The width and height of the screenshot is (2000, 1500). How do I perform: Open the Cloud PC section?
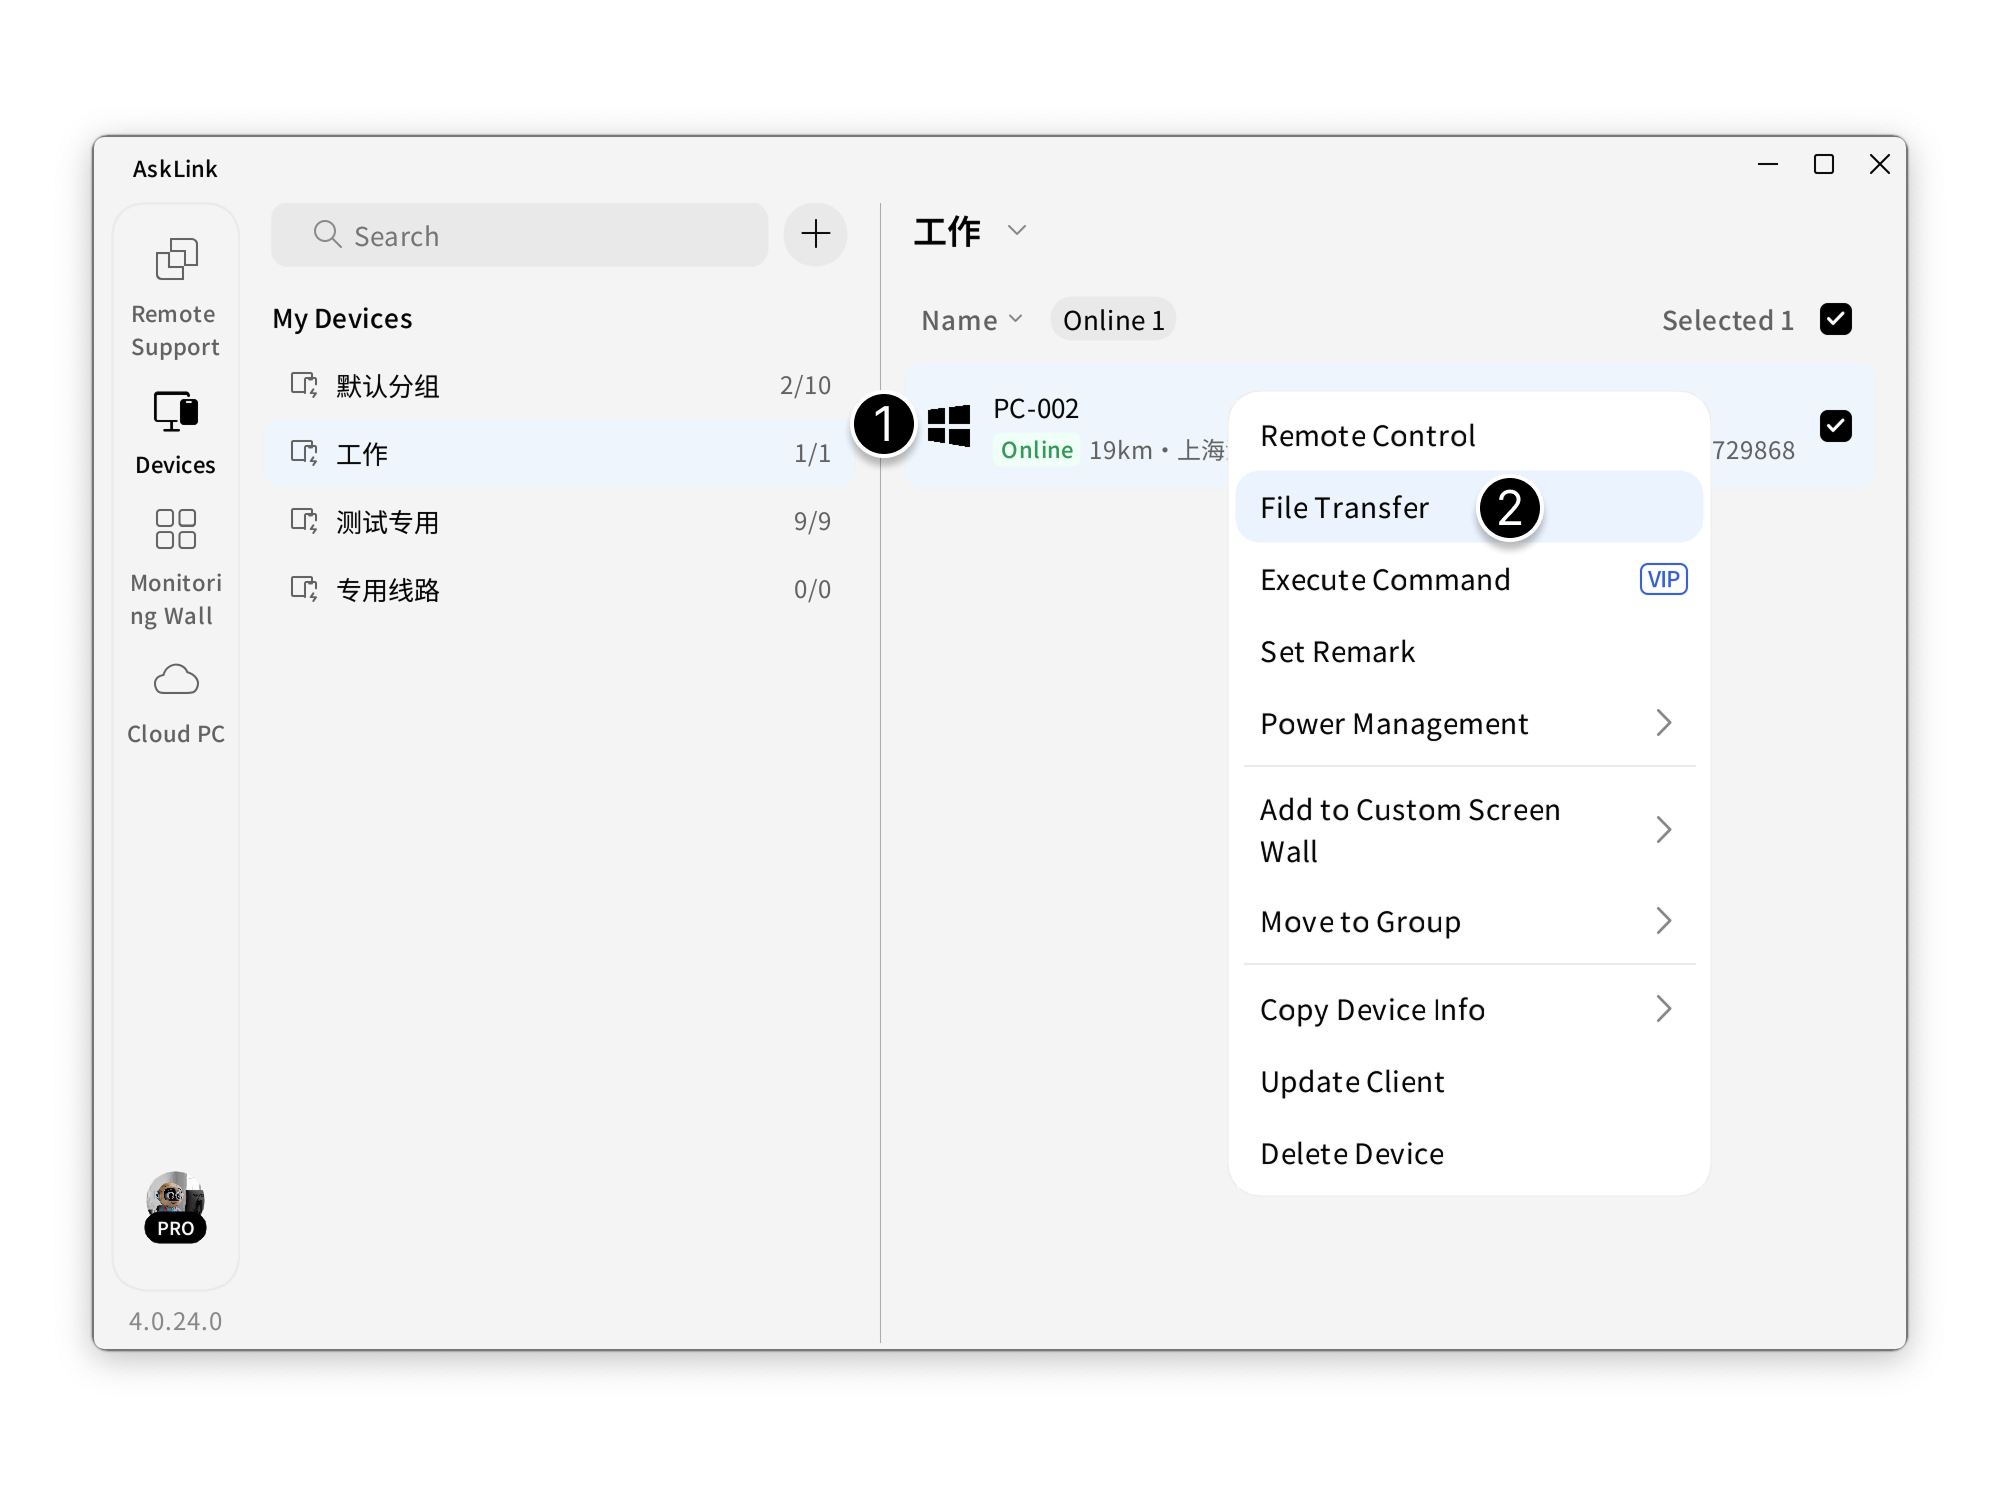click(x=175, y=702)
